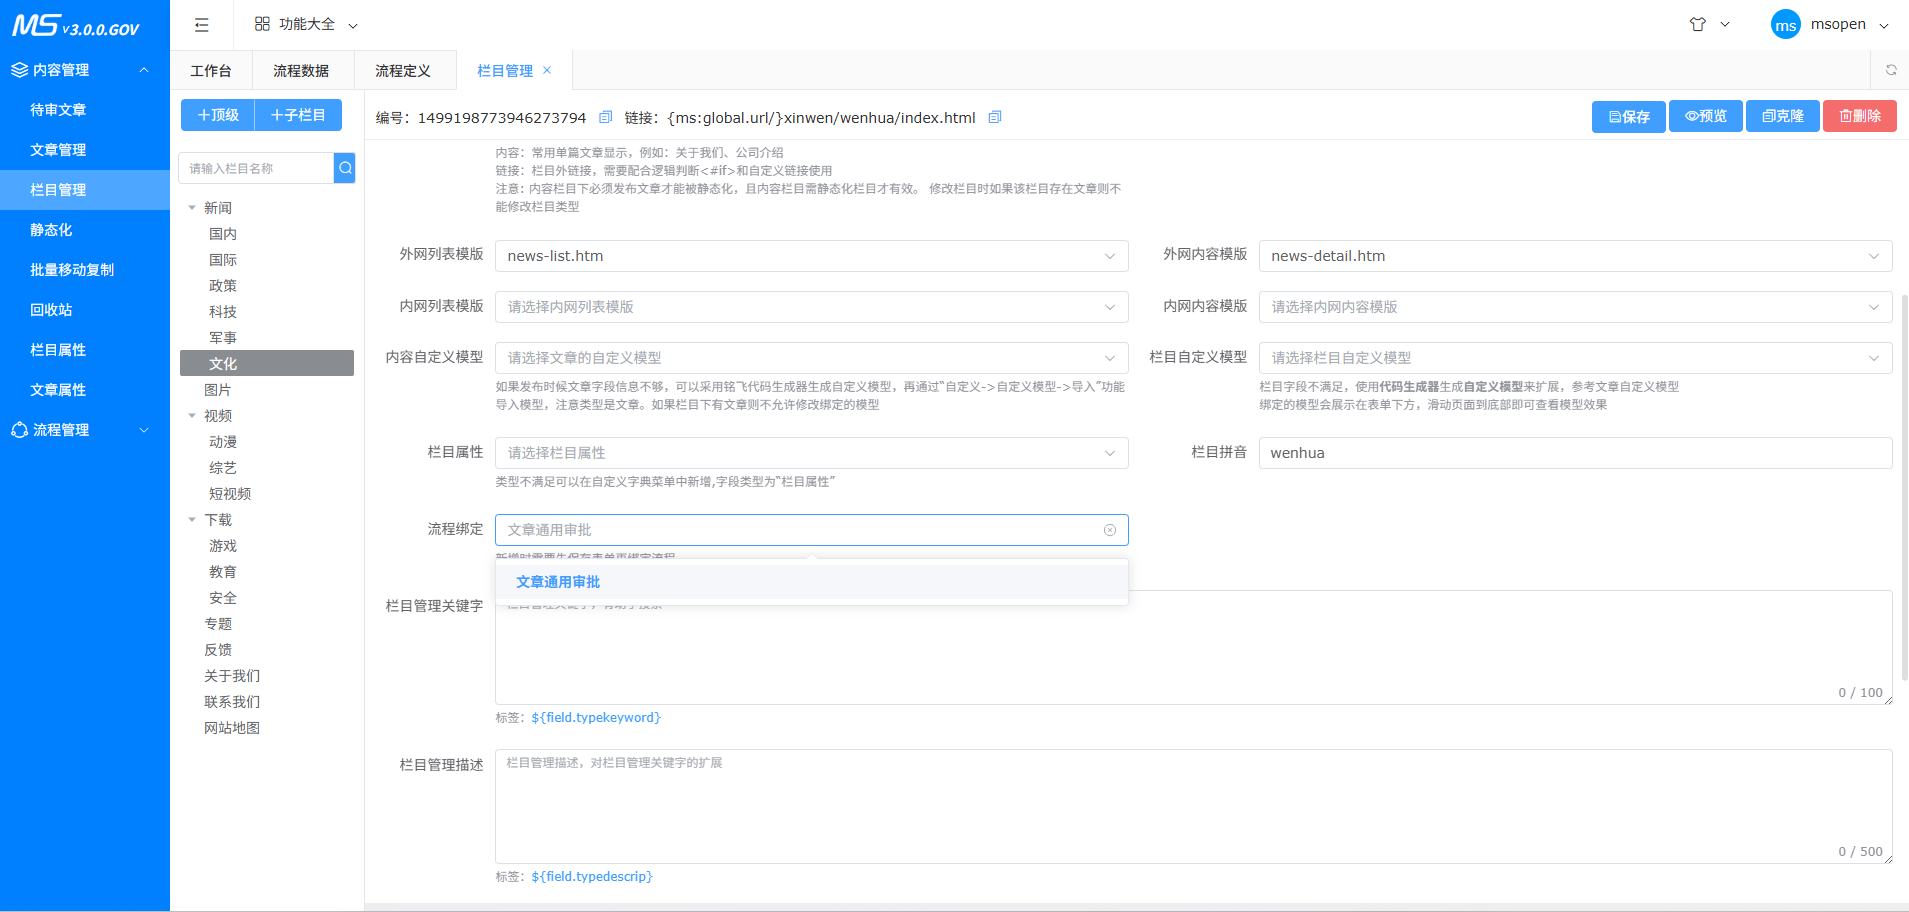Switch to the 流程数据 tab
1909x912 pixels.
pos(301,71)
